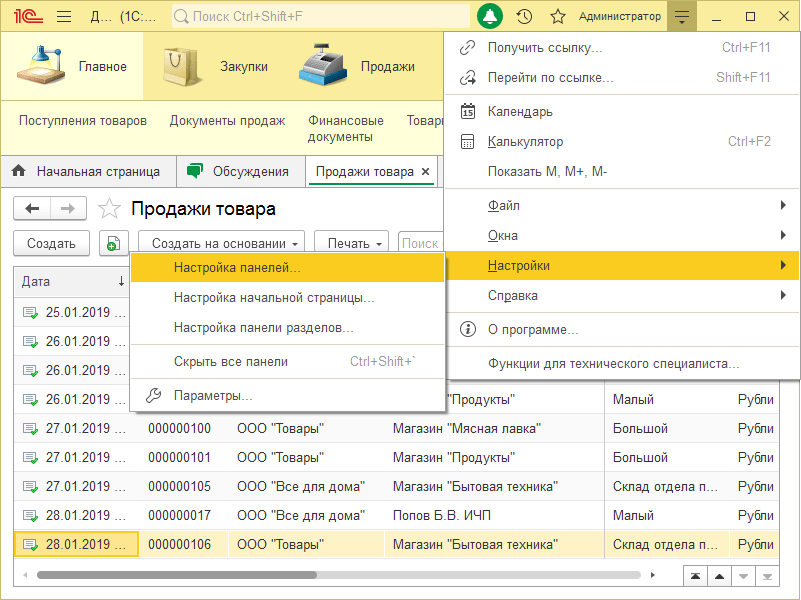Open the Продажи section
The width and height of the screenshot is (801, 600).
click(x=357, y=66)
